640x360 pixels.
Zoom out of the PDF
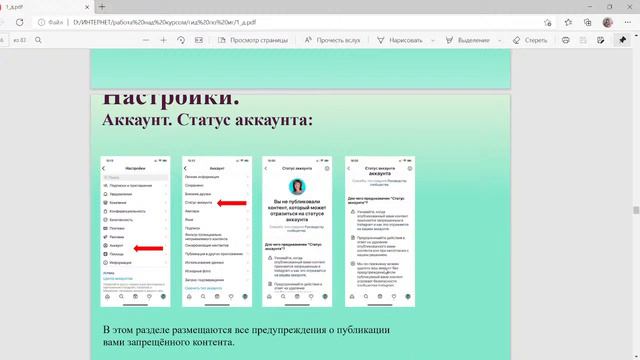click(x=146, y=40)
